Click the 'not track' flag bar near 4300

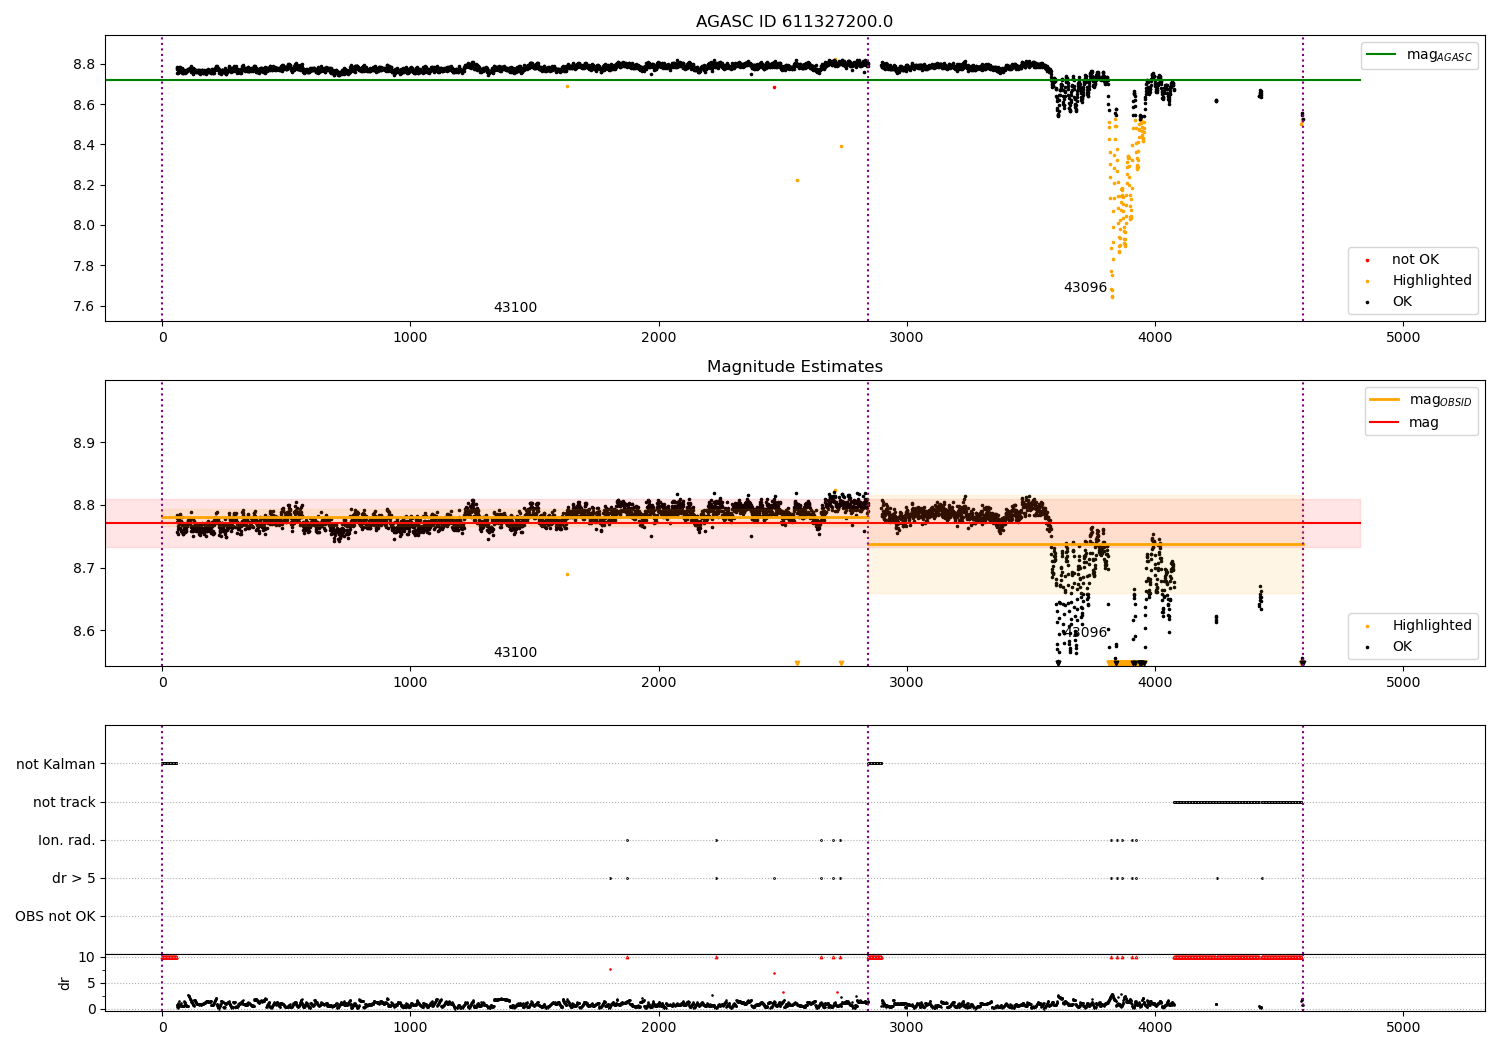tap(1237, 802)
